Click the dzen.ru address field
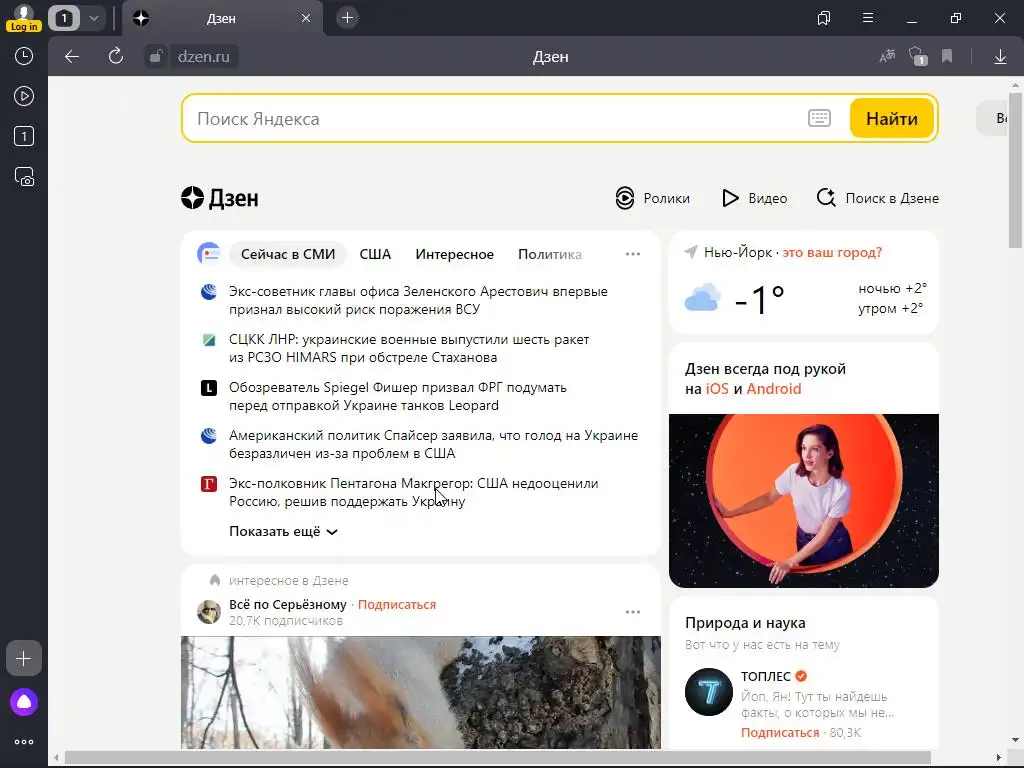The image size is (1024, 768). (204, 57)
